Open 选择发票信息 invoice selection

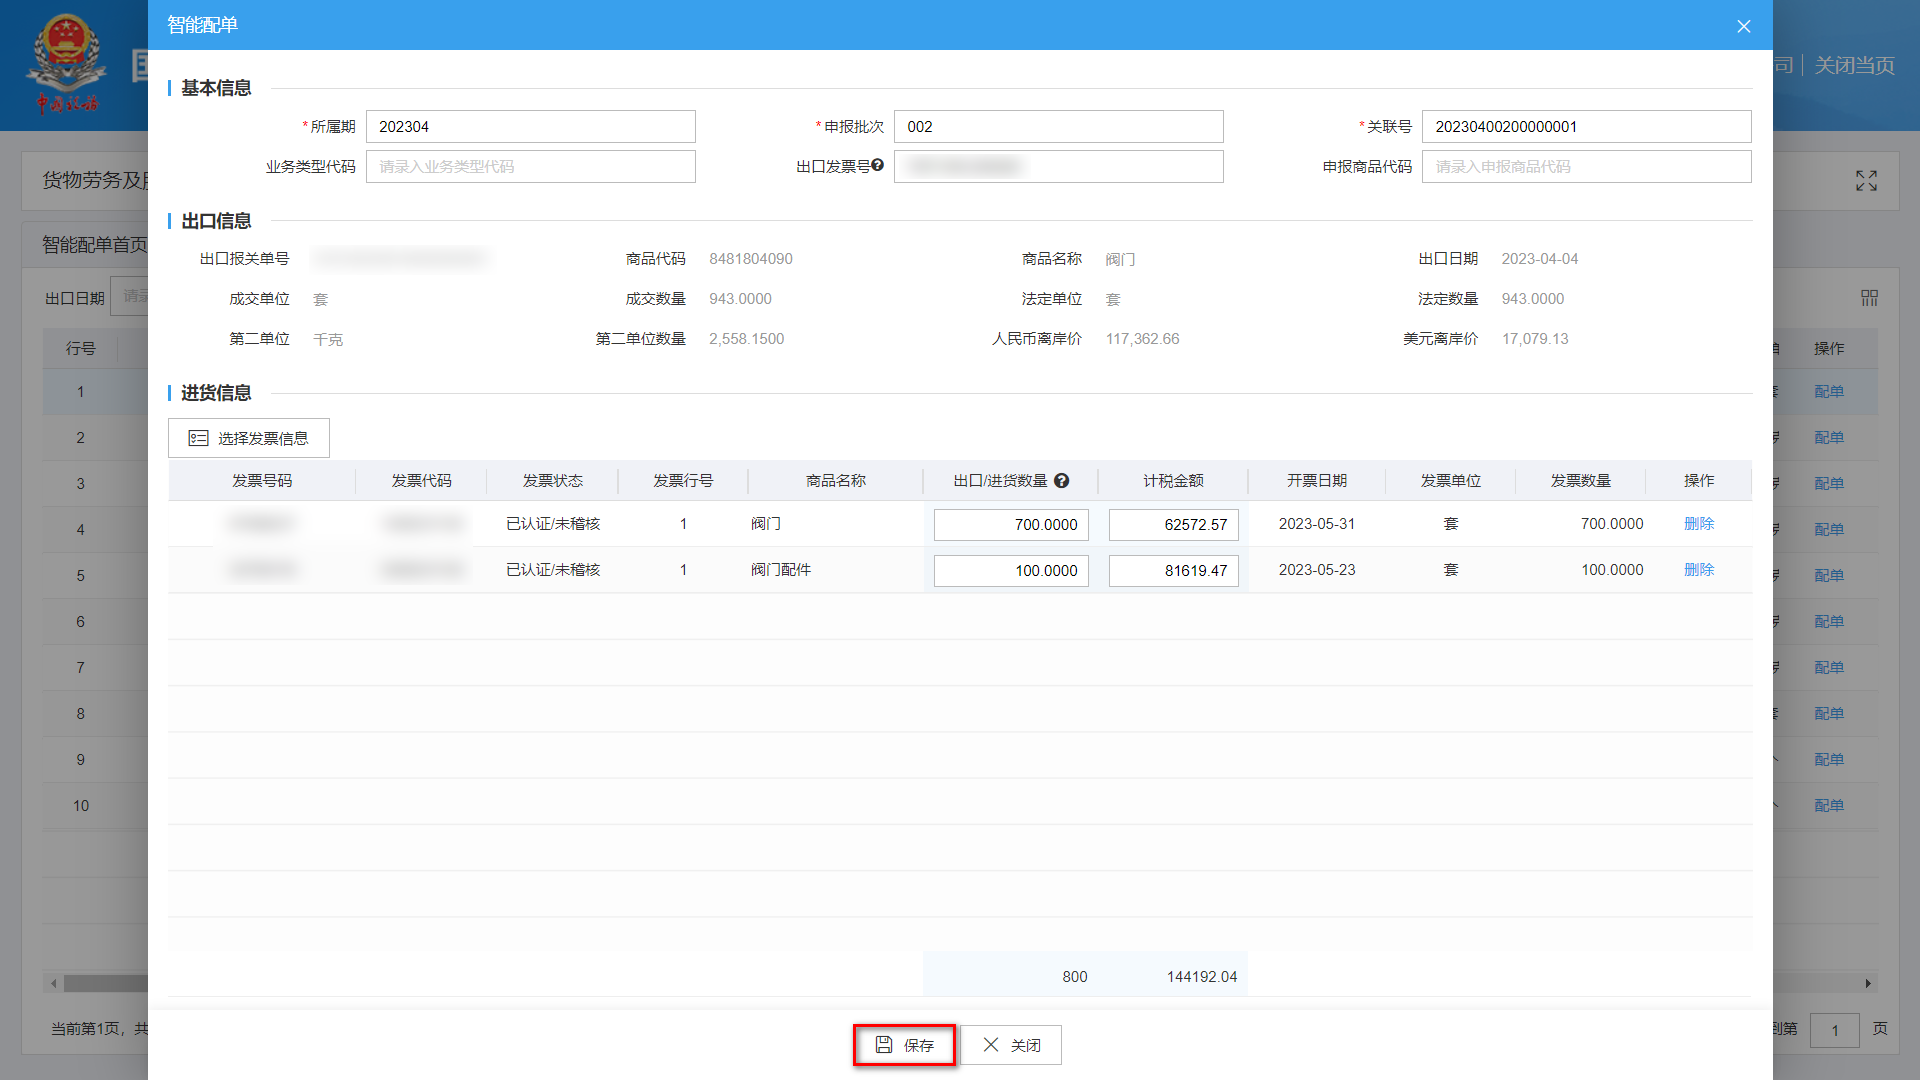coord(249,438)
